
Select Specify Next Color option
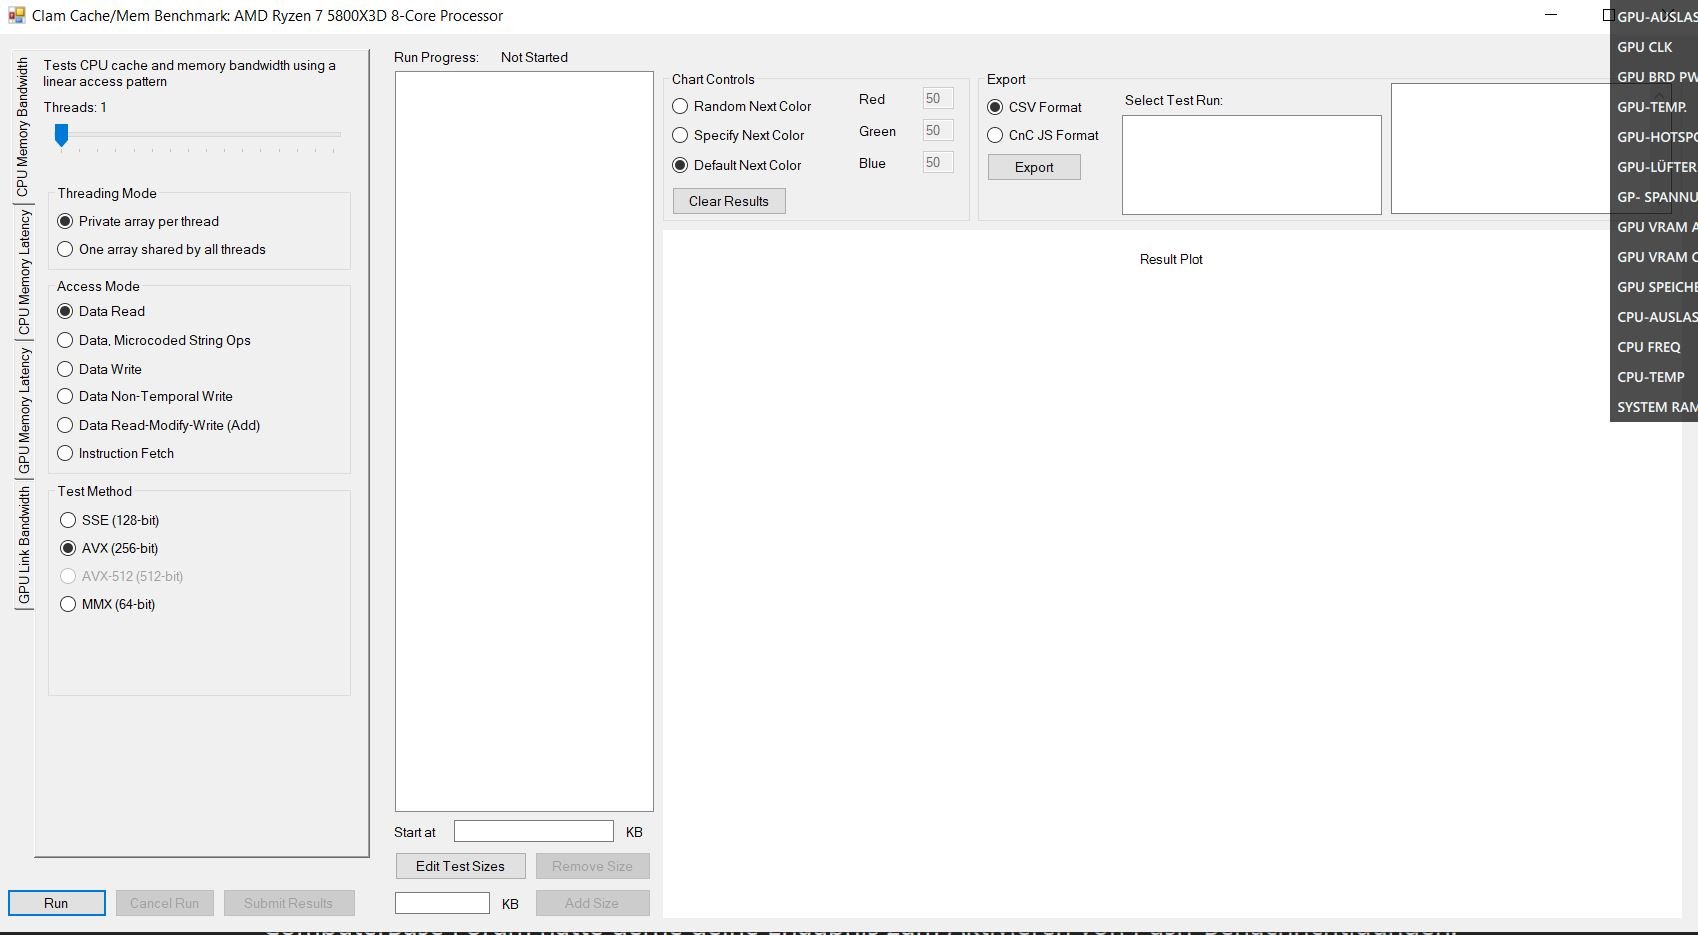pyautogui.click(x=739, y=135)
